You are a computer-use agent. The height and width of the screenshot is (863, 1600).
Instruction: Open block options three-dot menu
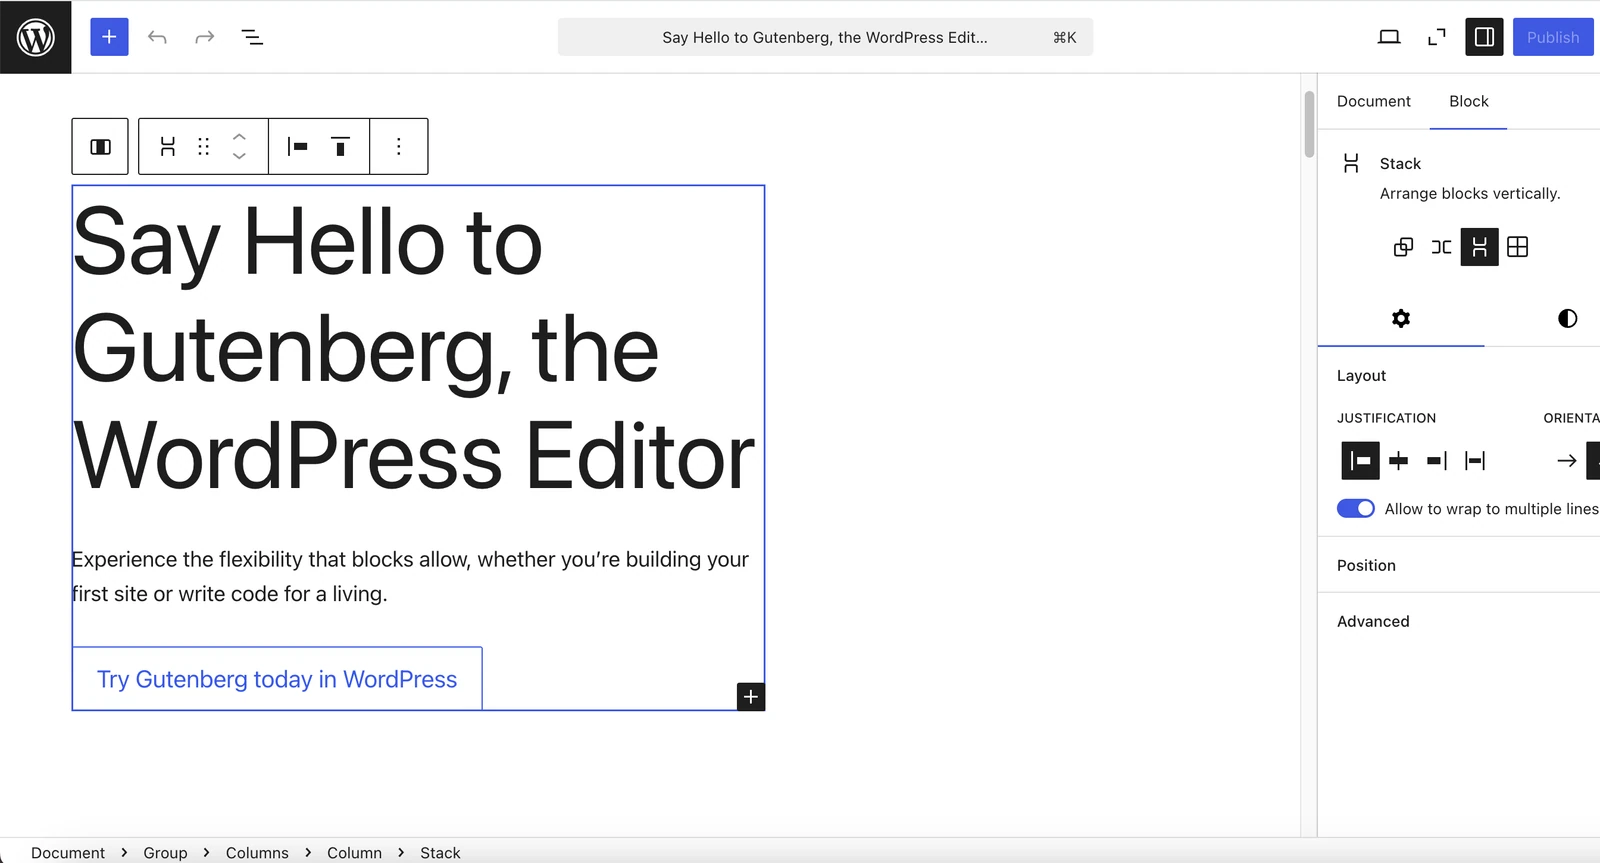[x=399, y=147]
